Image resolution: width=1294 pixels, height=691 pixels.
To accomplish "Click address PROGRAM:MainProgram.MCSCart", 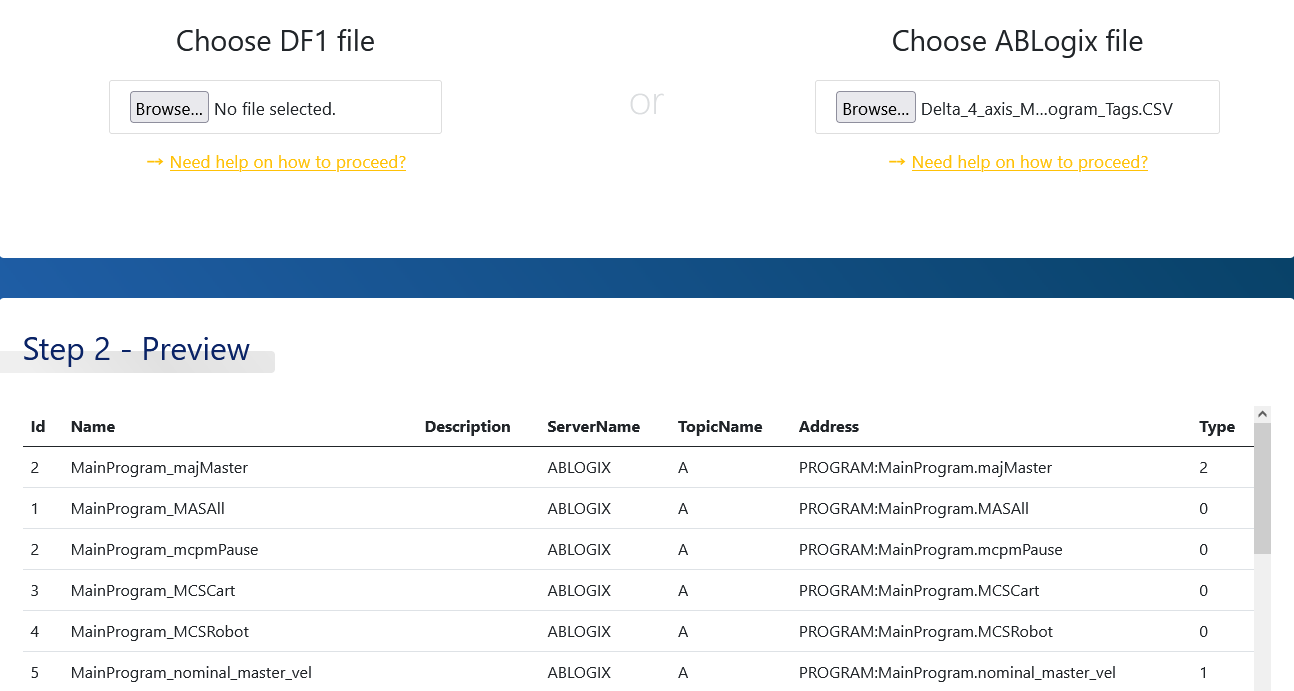I will point(919,590).
